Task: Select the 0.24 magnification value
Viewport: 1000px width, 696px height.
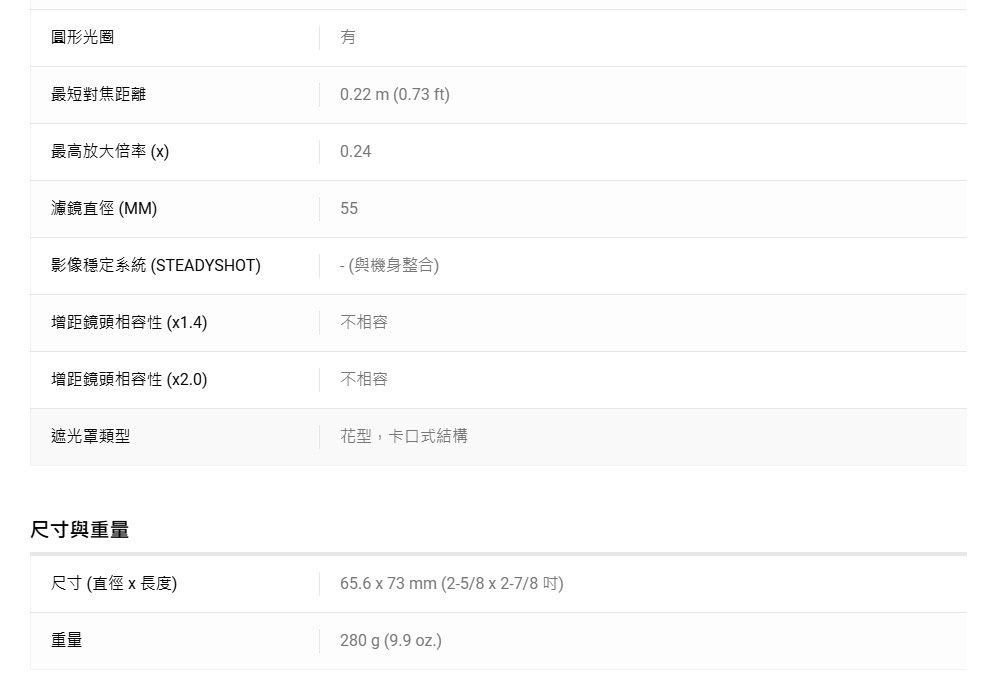Action: pos(355,151)
